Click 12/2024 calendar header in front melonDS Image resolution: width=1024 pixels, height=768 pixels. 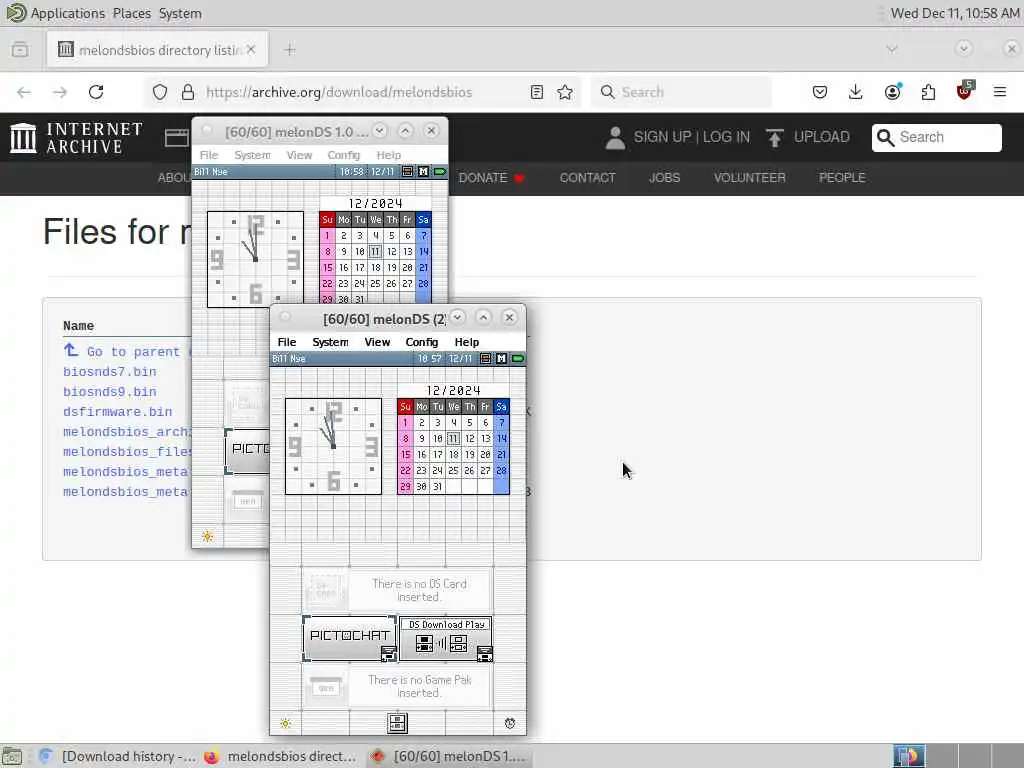(453, 391)
